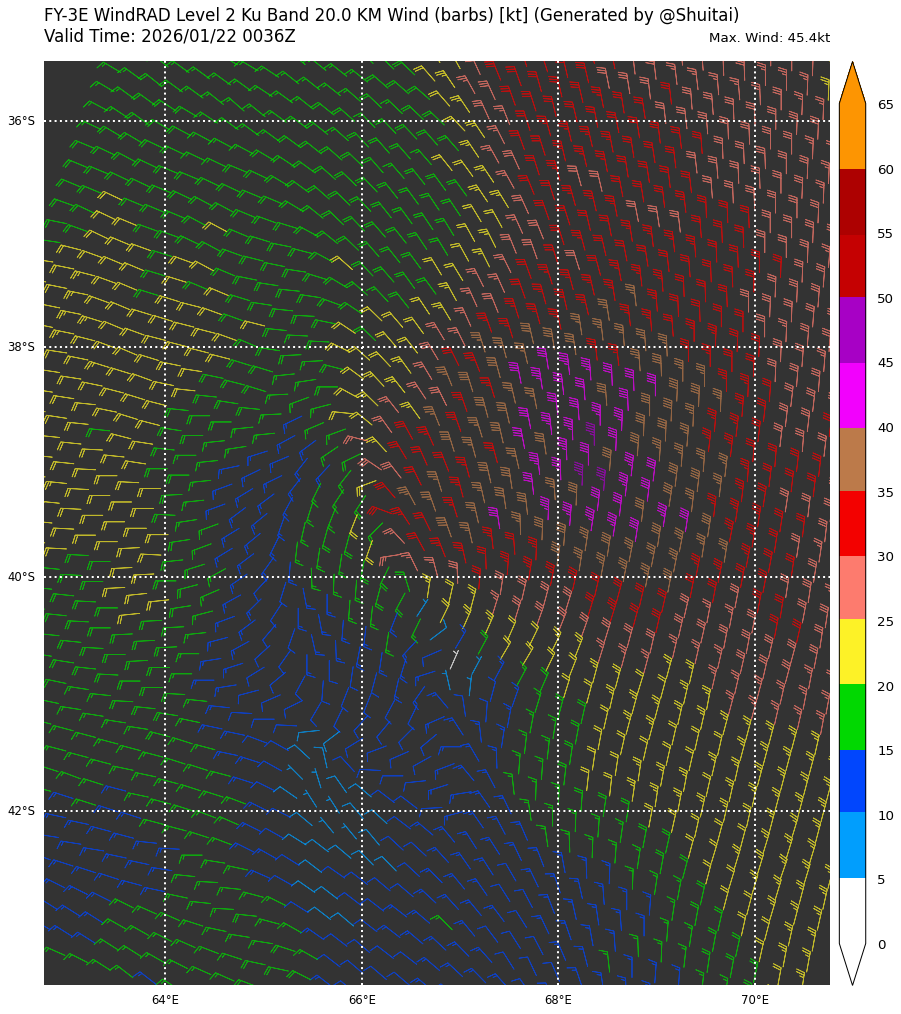Select the green 15–20 kt colorbar segment
901x1014 pixels.
852,717
